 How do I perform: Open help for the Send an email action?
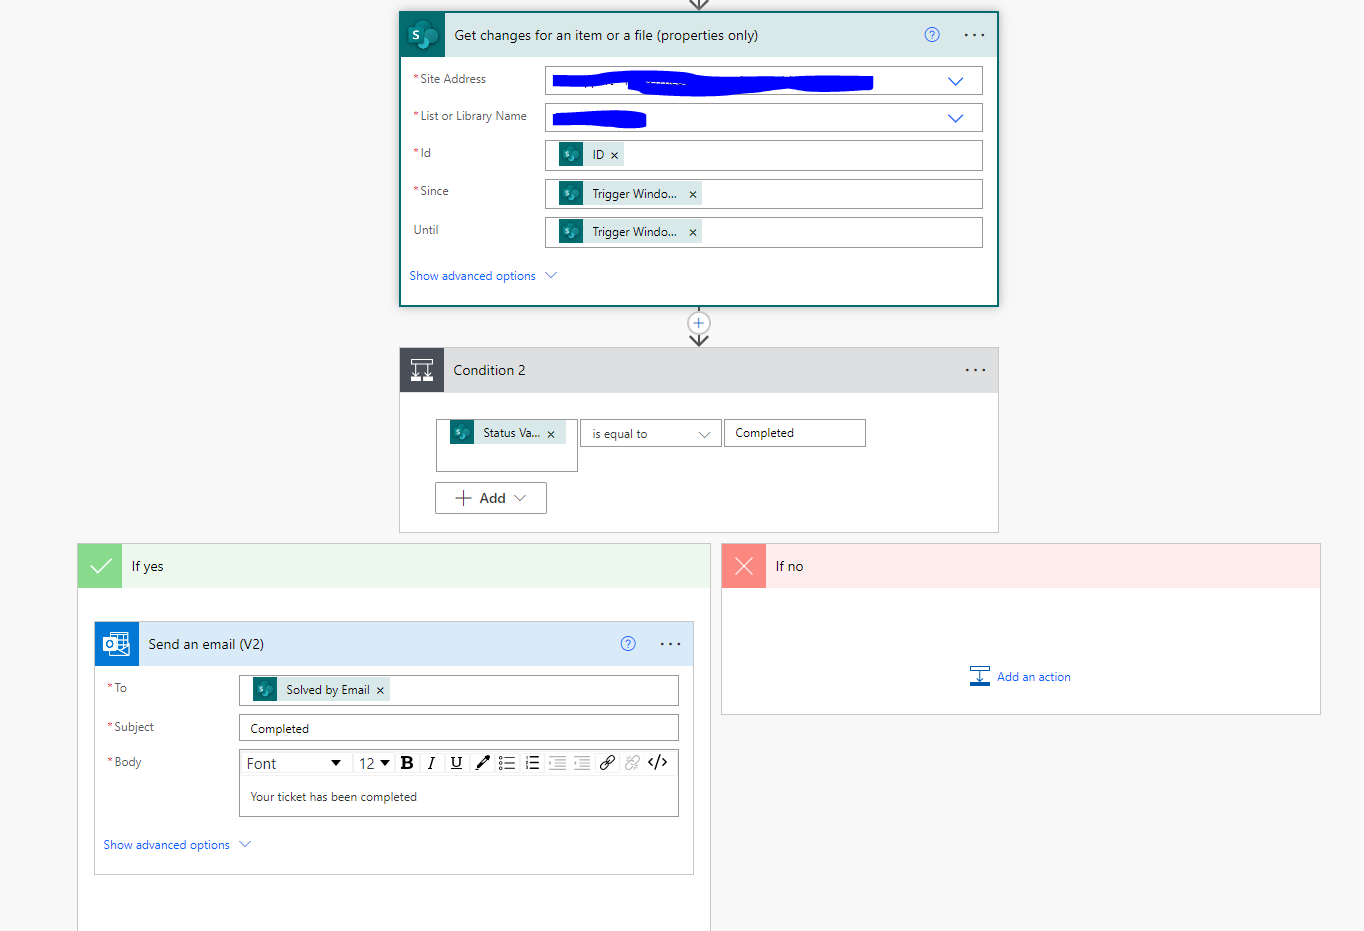coord(628,644)
